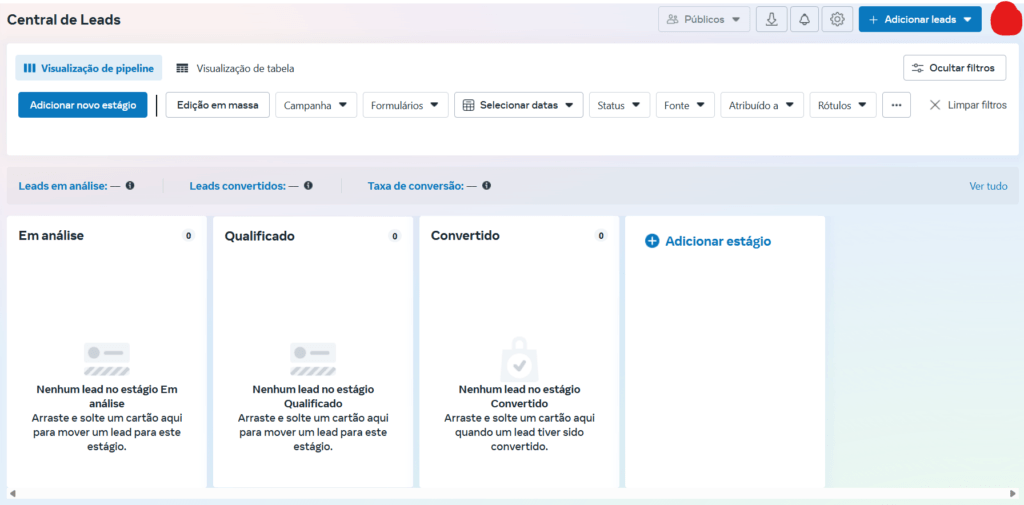Expand the Fonte filter dropdown

(685, 105)
